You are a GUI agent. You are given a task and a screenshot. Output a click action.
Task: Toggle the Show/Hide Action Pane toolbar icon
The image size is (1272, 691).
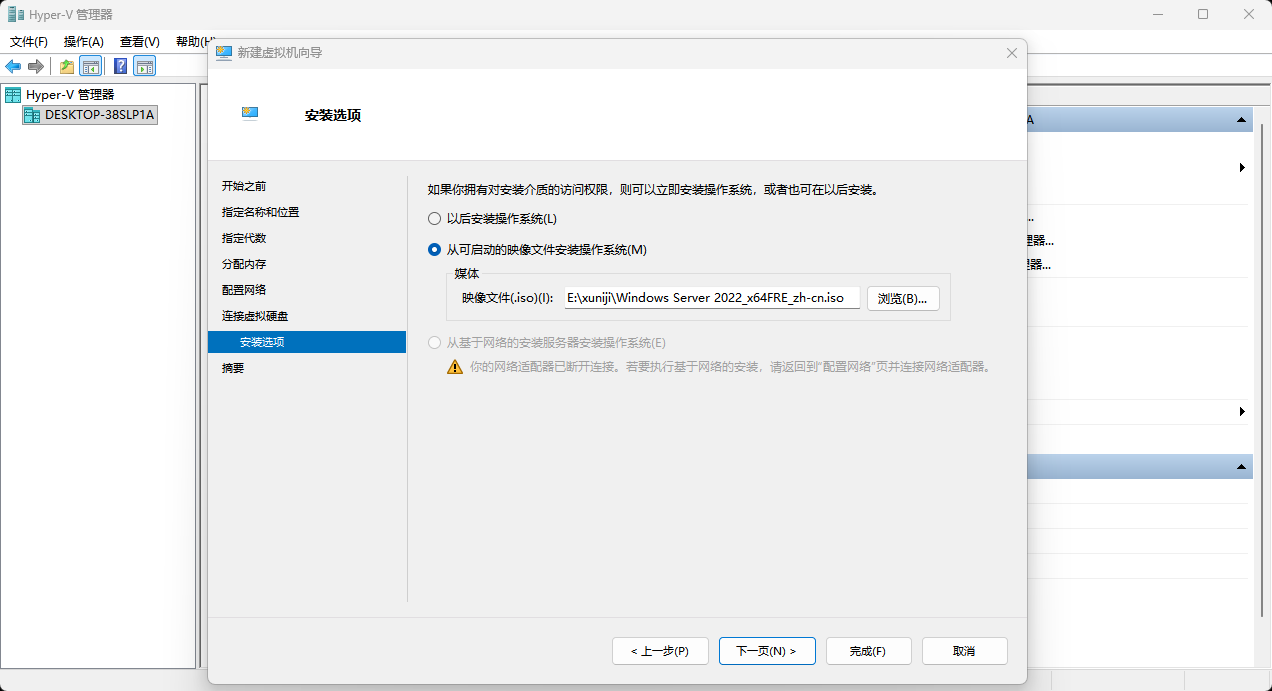tap(145, 66)
